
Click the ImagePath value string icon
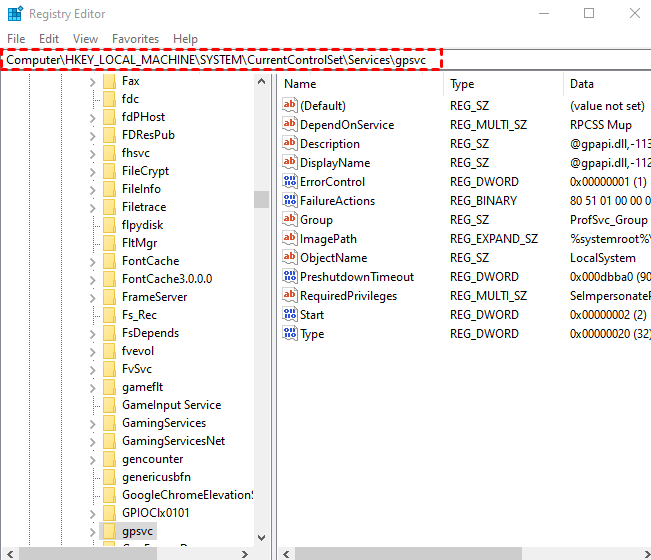290,238
